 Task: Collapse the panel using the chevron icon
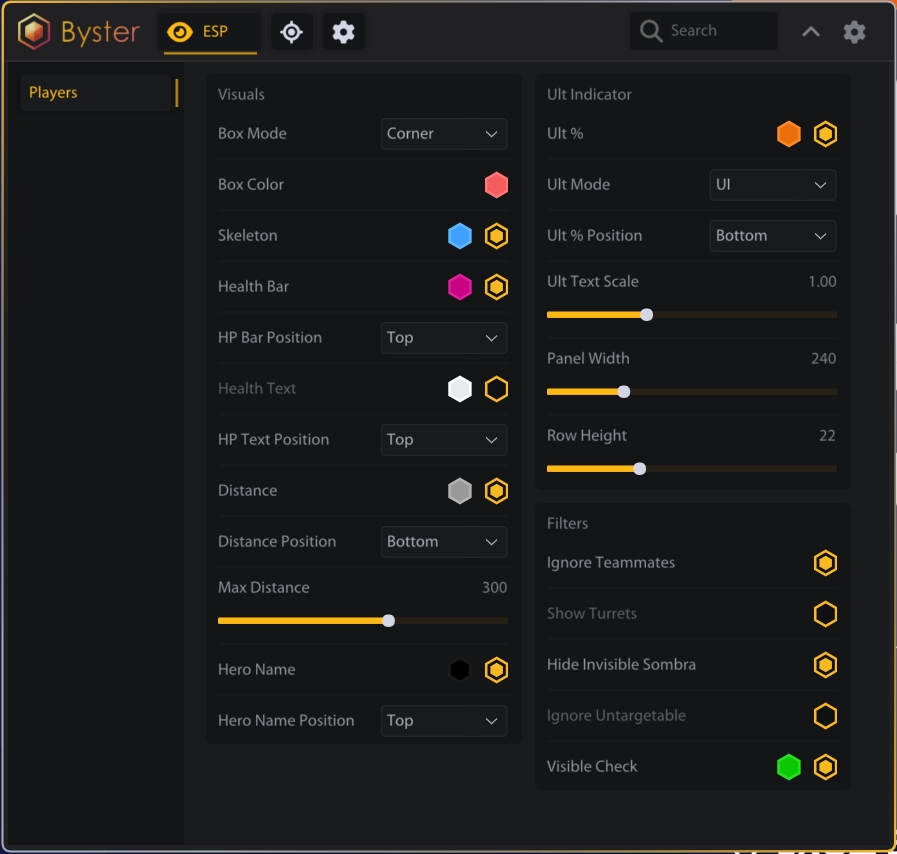[x=810, y=31]
